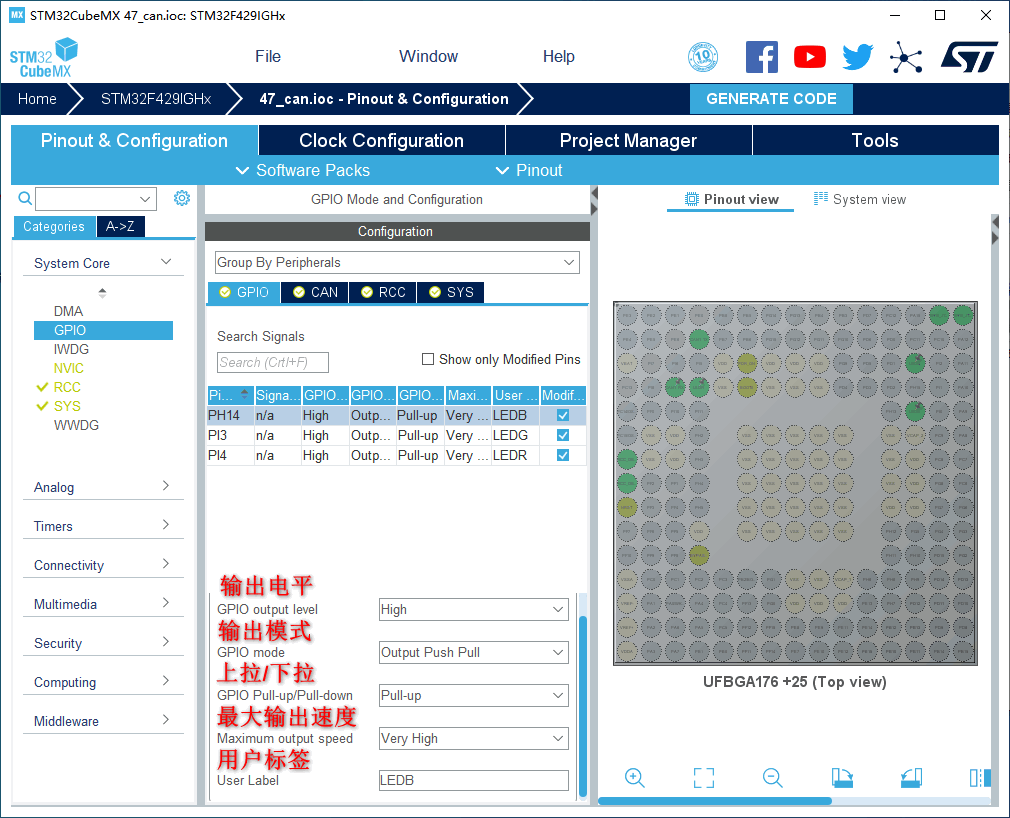Click the ST community network icon
1010x818 pixels.
pyautogui.click(x=906, y=57)
